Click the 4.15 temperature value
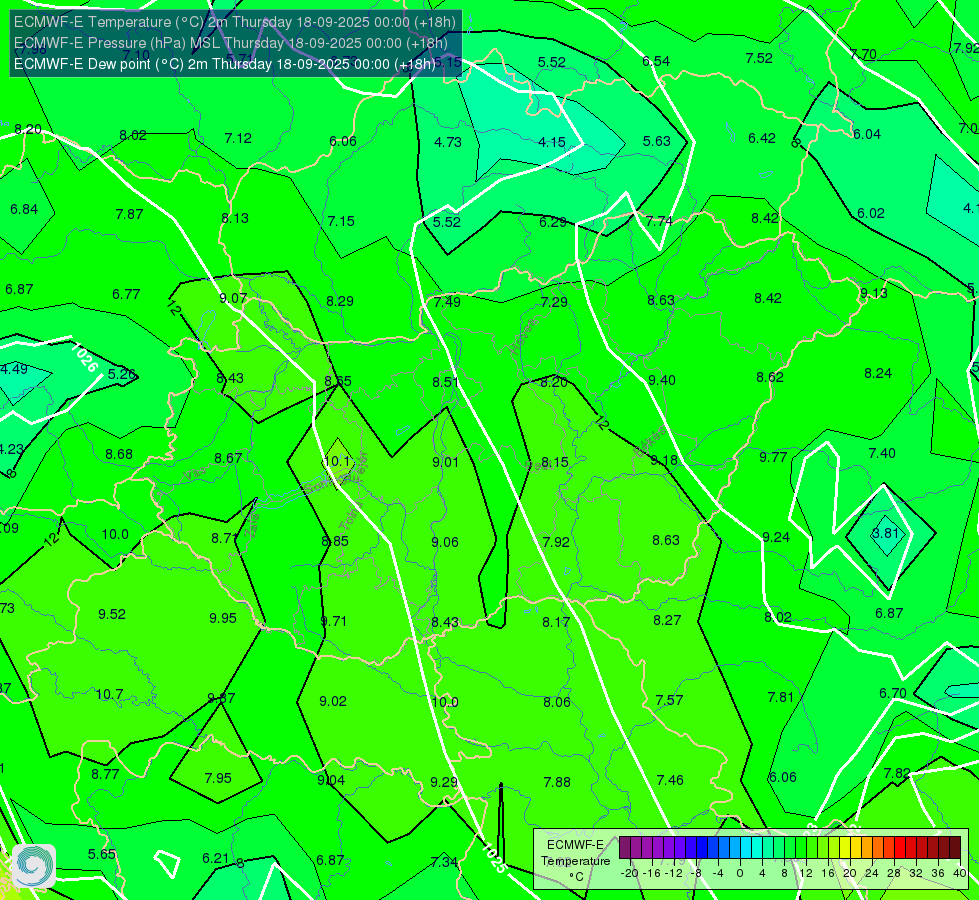The width and height of the screenshot is (979, 900). point(552,142)
